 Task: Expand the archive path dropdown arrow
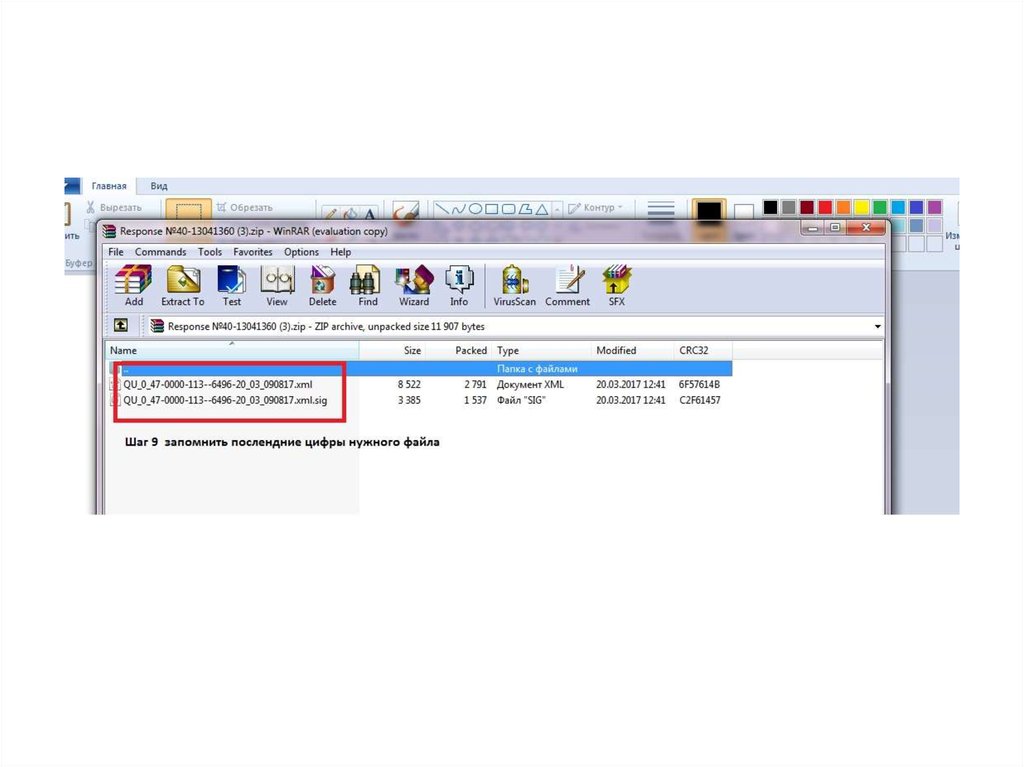point(877,327)
